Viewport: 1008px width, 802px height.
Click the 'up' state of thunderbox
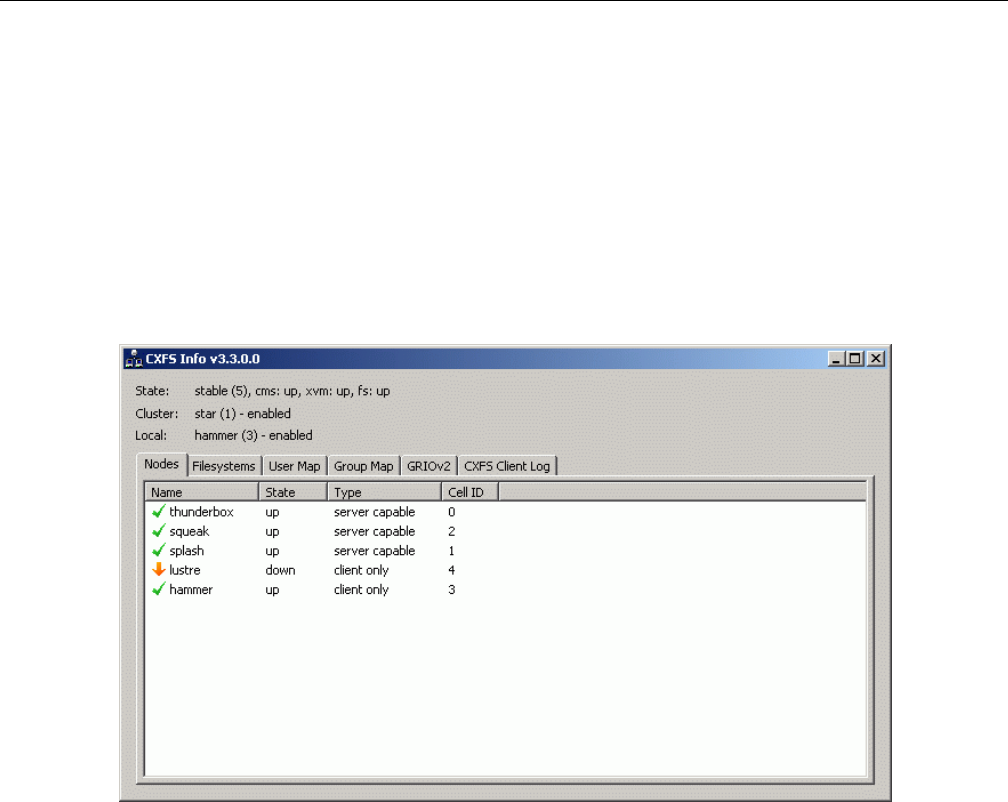pyautogui.click(x=273, y=513)
